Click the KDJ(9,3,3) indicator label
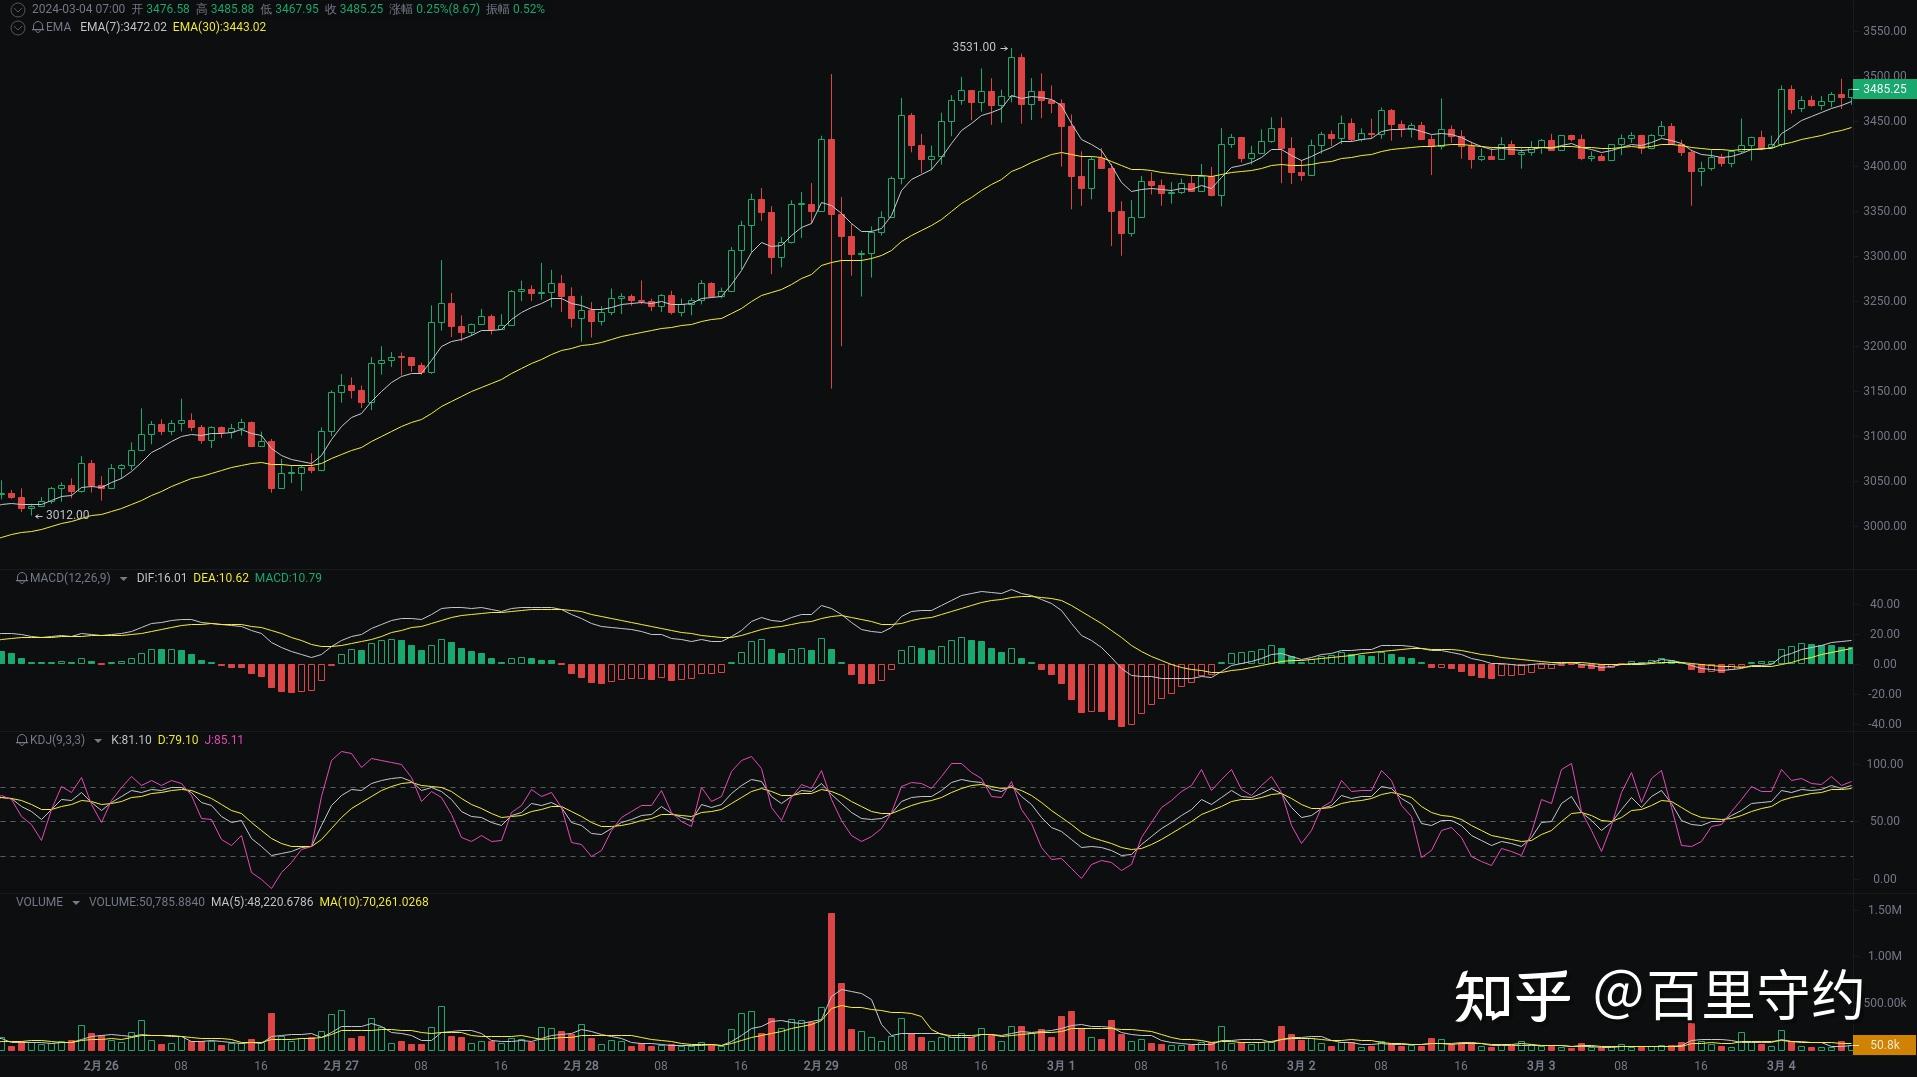 pyautogui.click(x=57, y=740)
